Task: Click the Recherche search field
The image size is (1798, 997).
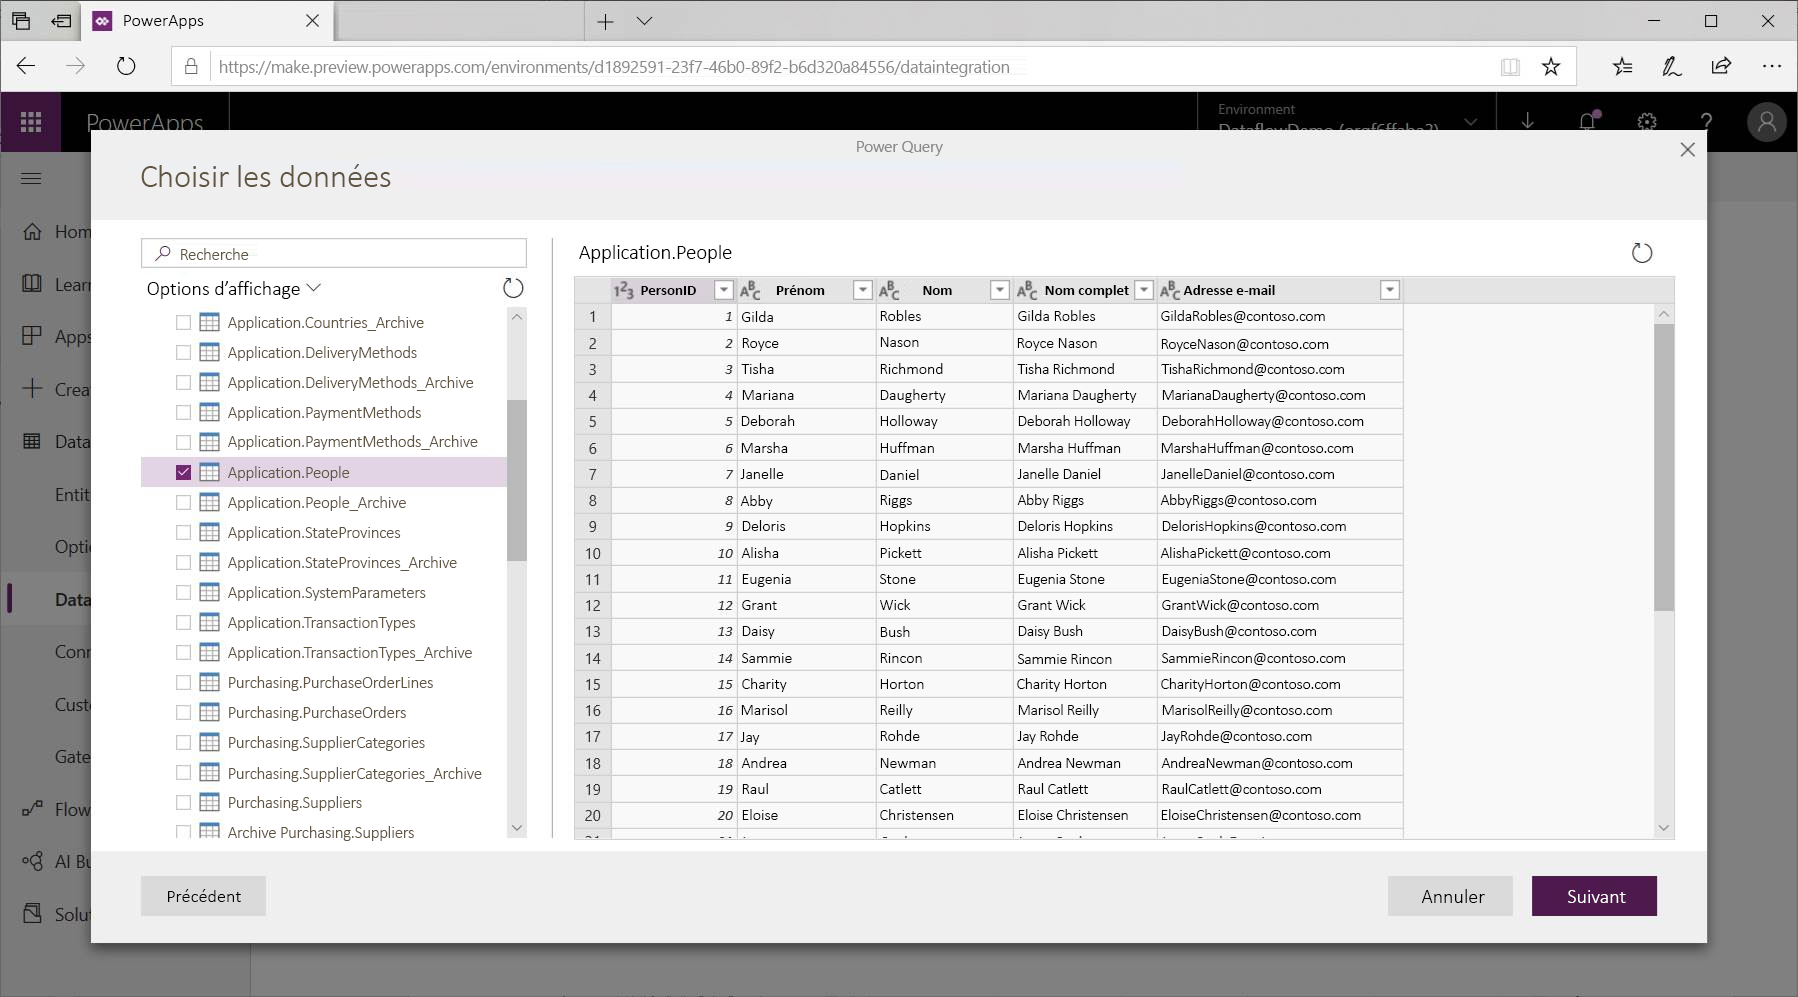Action: click(x=334, y=254)
